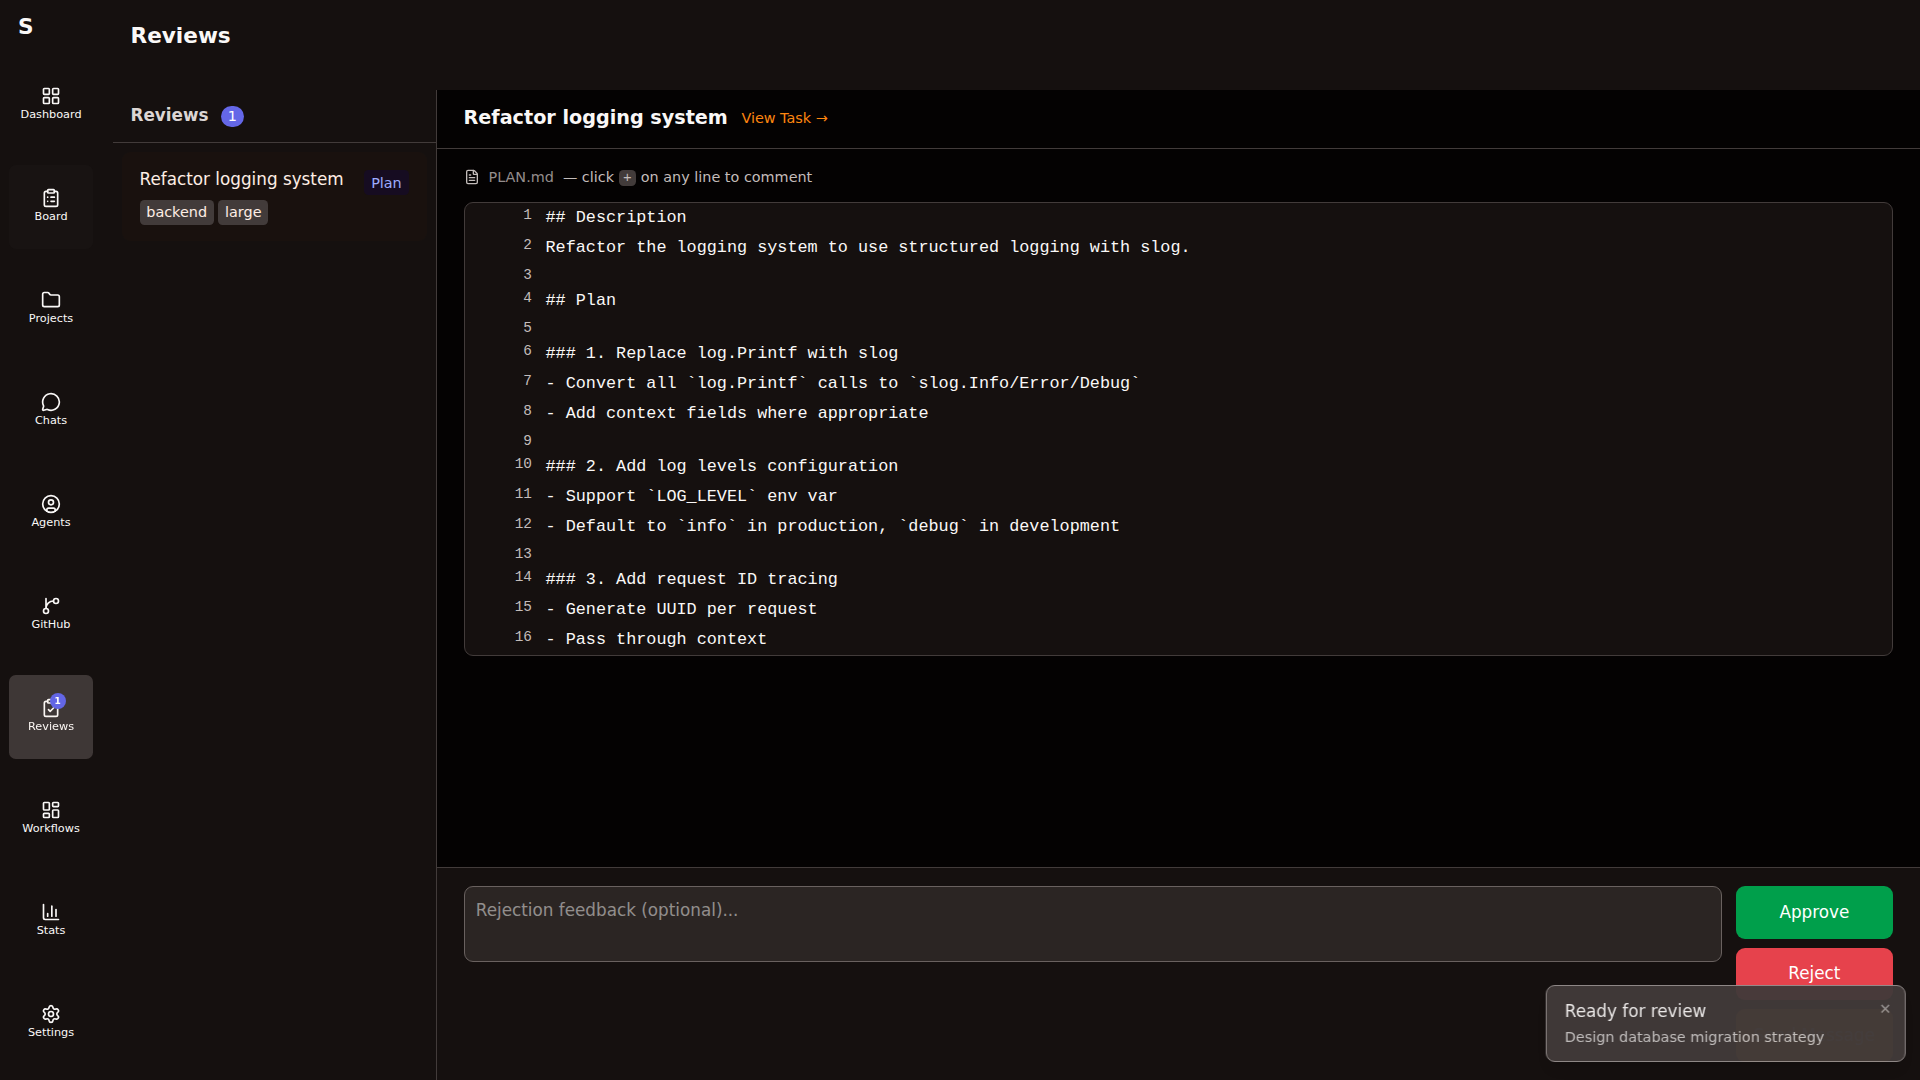Select the Refactor logging system review item

click(242, 179)
